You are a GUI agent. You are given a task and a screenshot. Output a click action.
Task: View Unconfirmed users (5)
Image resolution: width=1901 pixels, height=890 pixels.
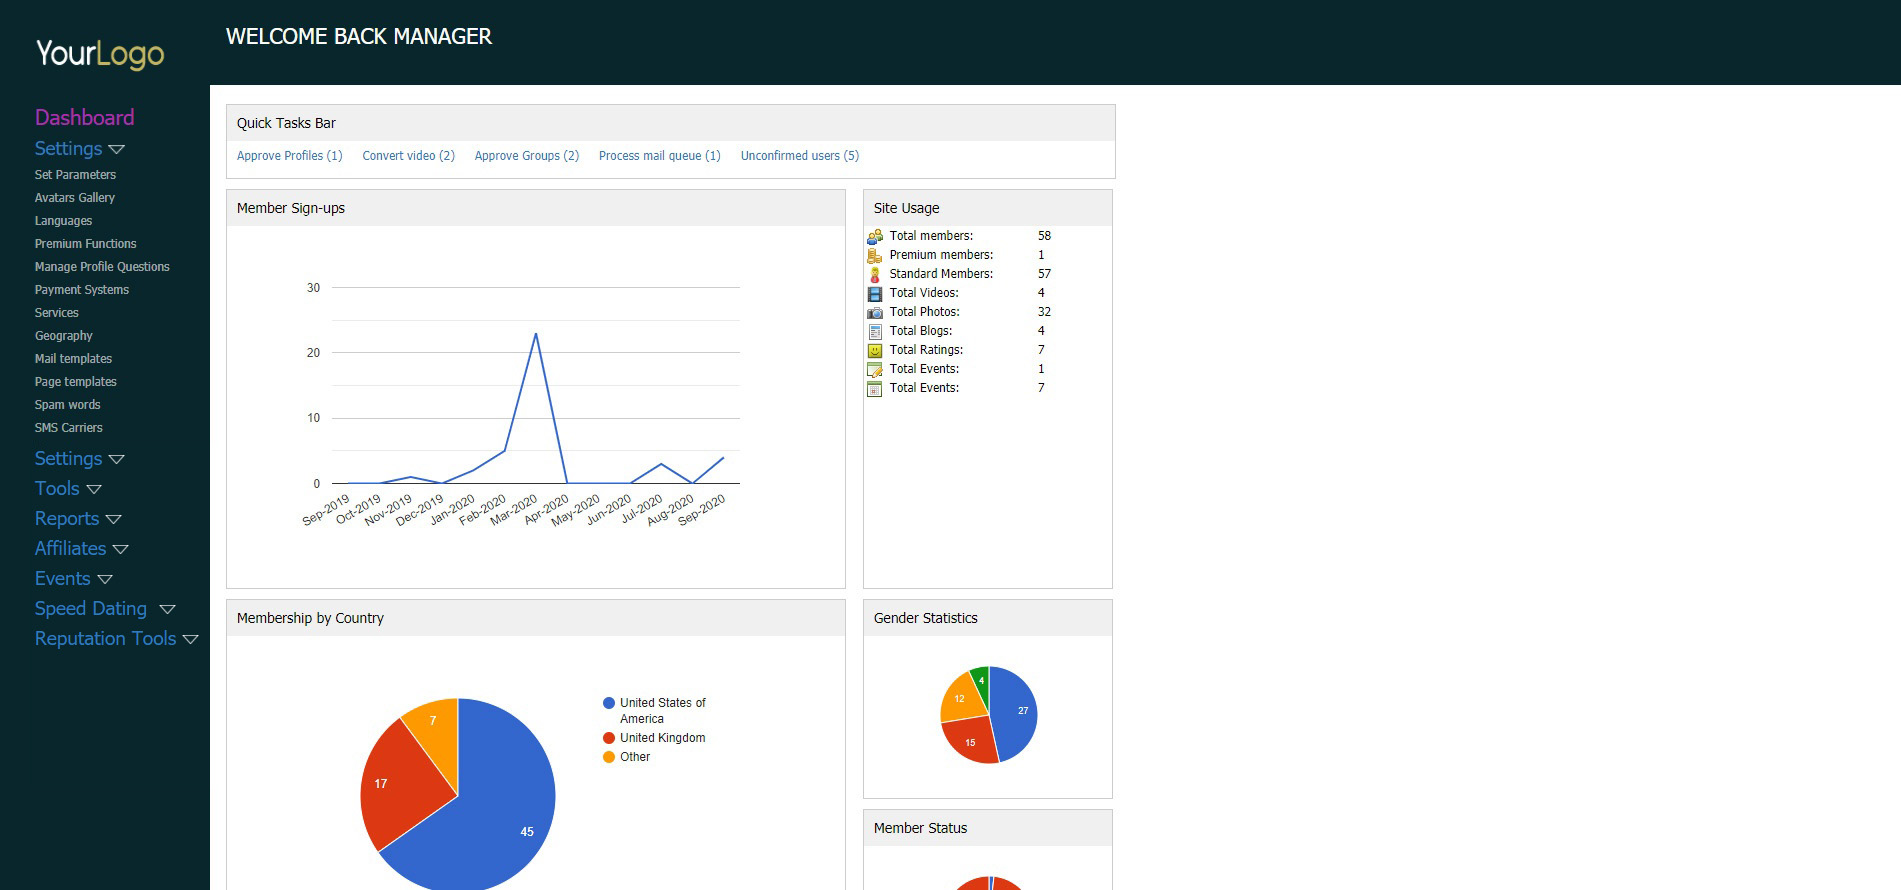[x=800, y=156]
